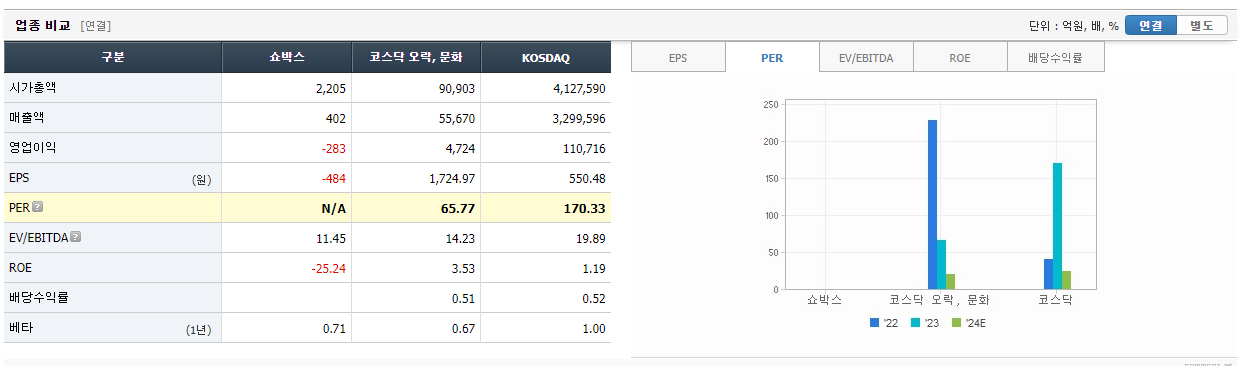This screenshot has height=366, width=1242.
Task: Click the KOSDAQ operating profit 110,716
Action: [x=585, y=149]
